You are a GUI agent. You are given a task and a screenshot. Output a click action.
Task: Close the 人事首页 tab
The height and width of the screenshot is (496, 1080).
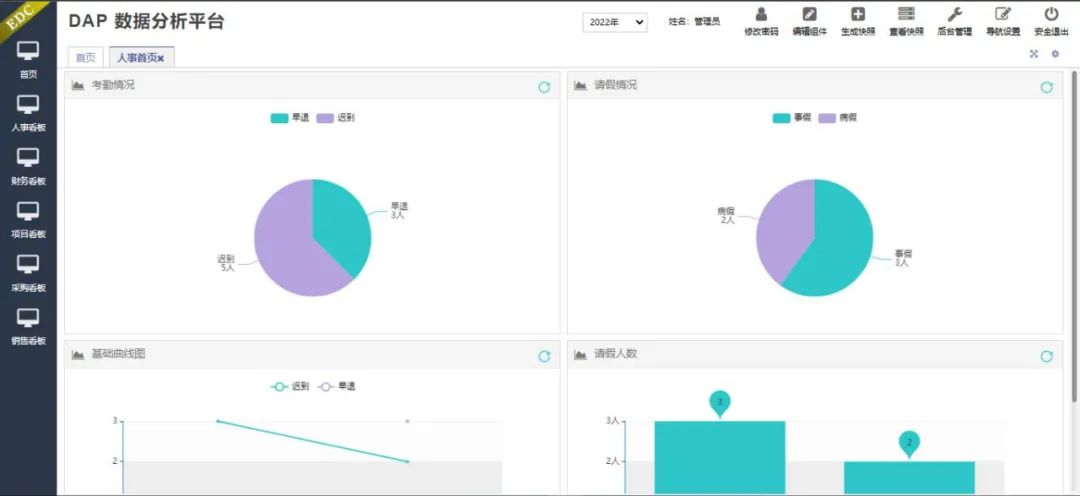click(x=160, y=59)
